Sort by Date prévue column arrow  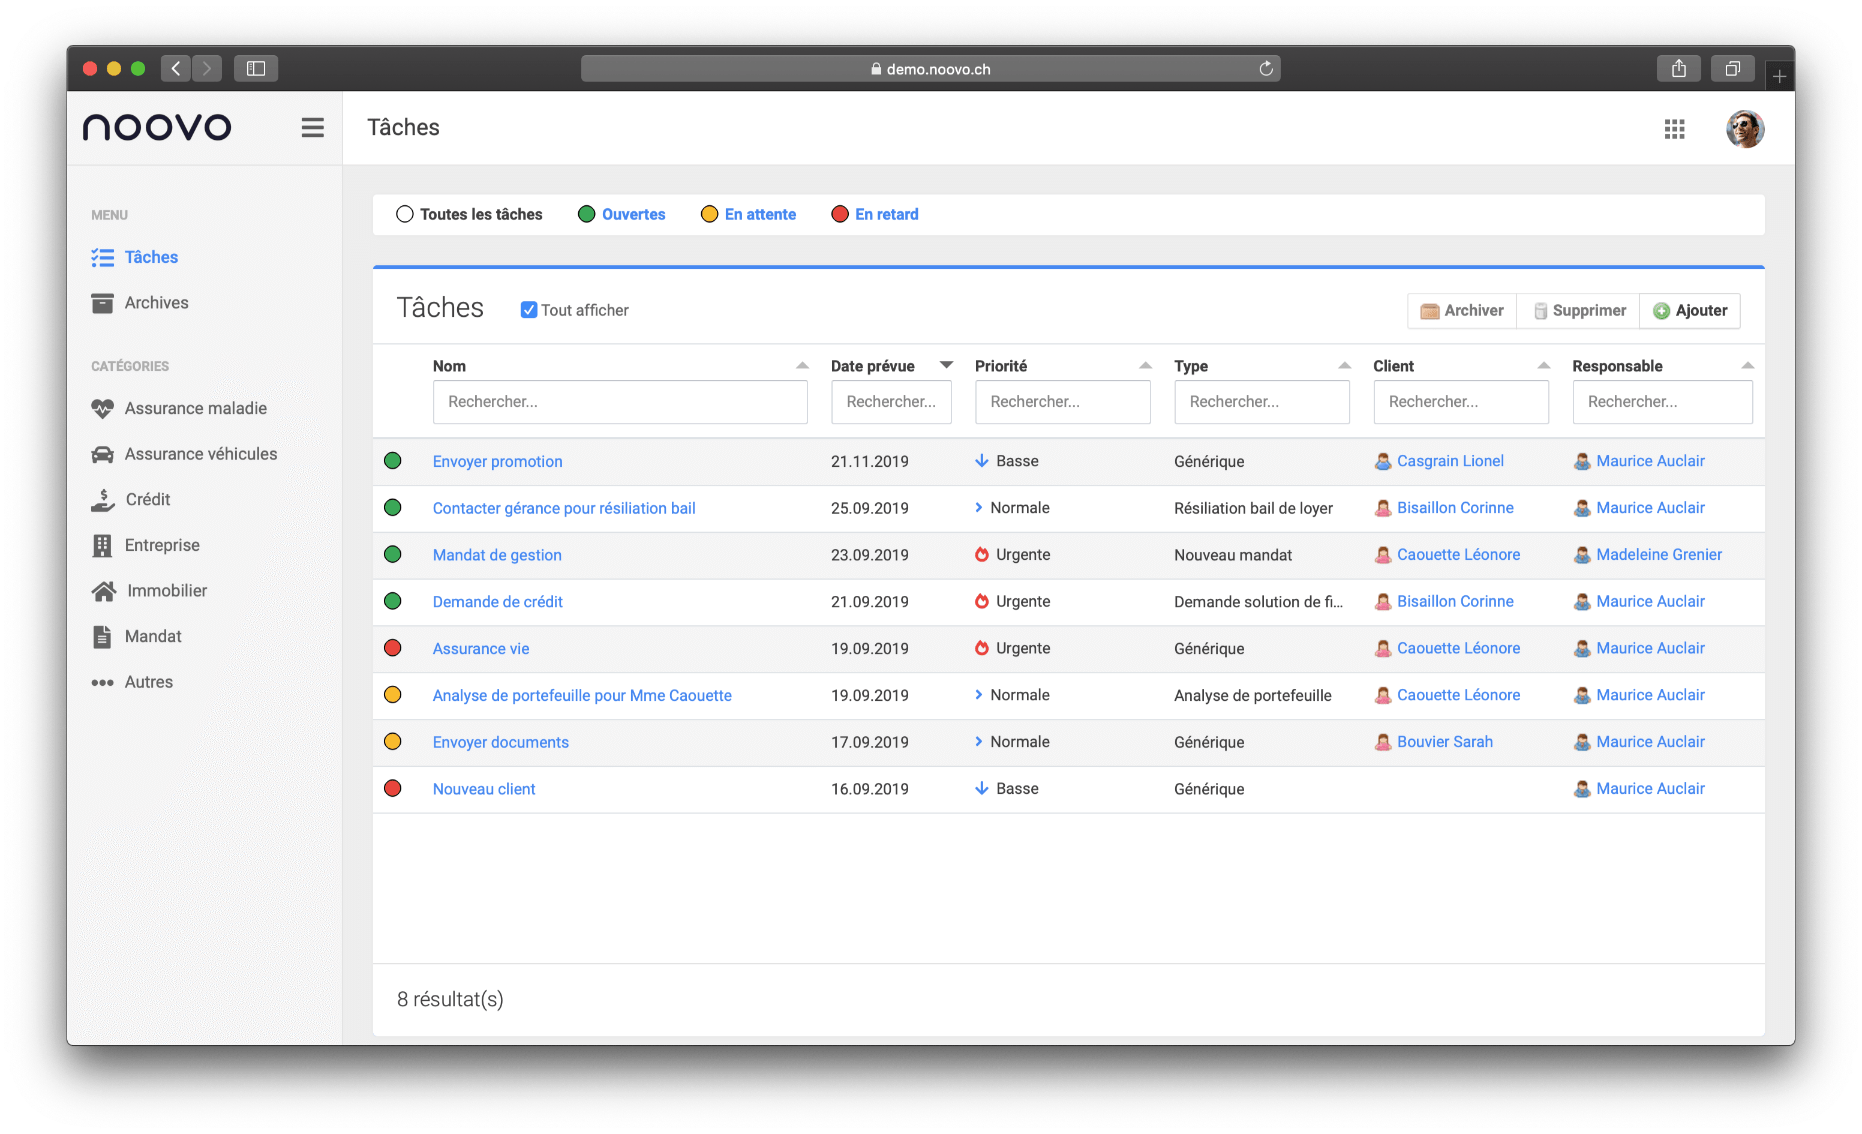[x=946, y=365]
